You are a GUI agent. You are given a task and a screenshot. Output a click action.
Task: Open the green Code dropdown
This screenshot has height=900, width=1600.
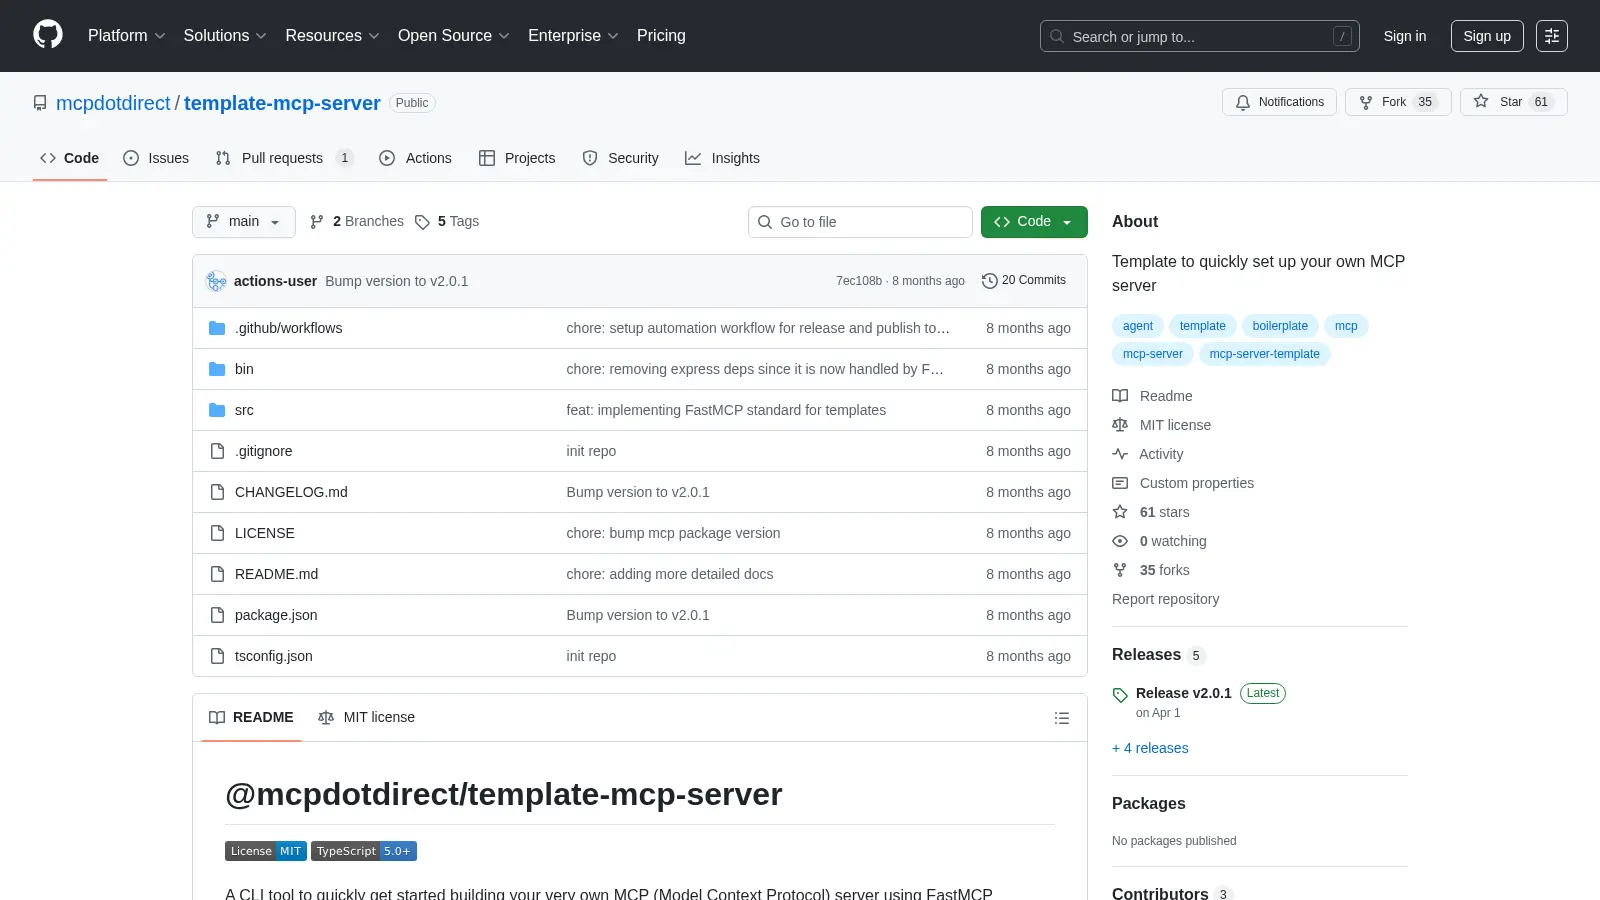(1034, 222)
